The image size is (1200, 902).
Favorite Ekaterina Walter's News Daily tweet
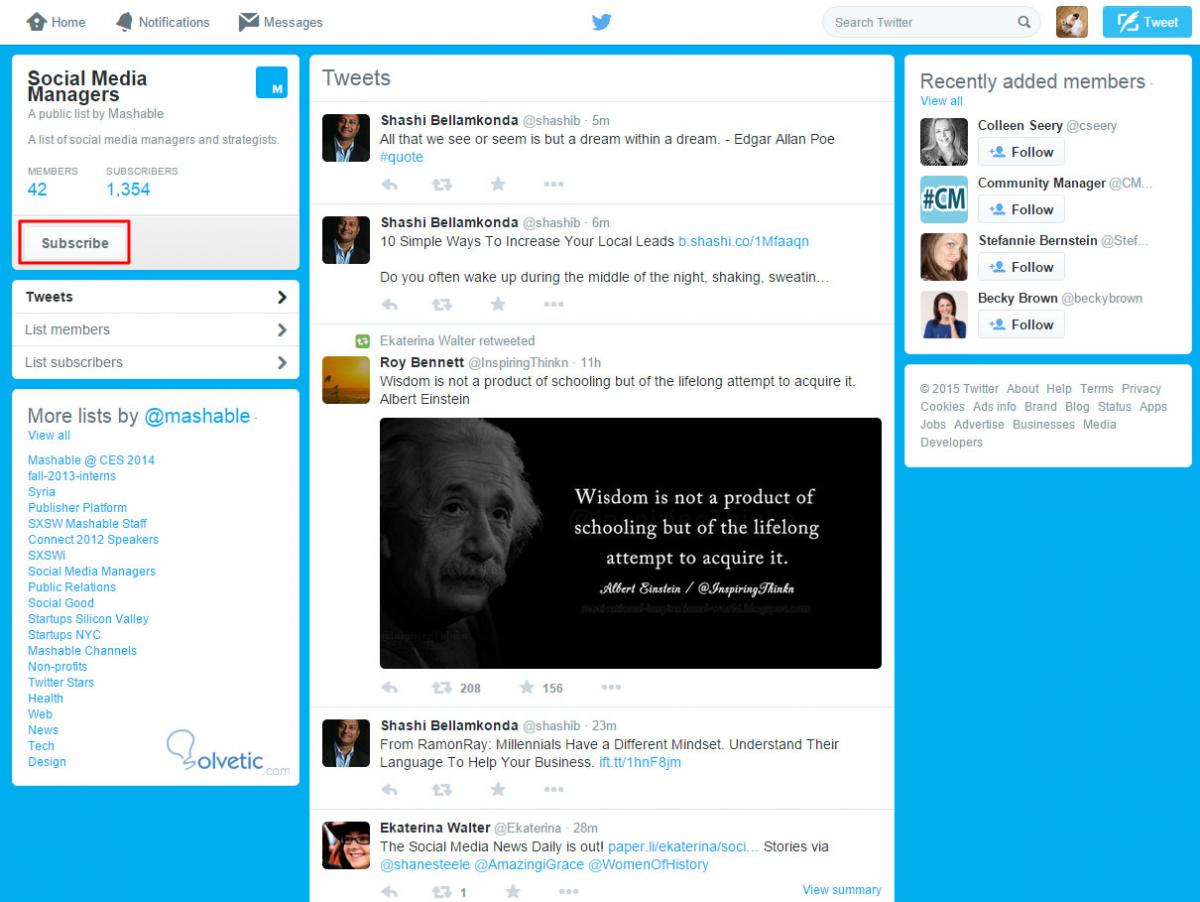[513, 891]
